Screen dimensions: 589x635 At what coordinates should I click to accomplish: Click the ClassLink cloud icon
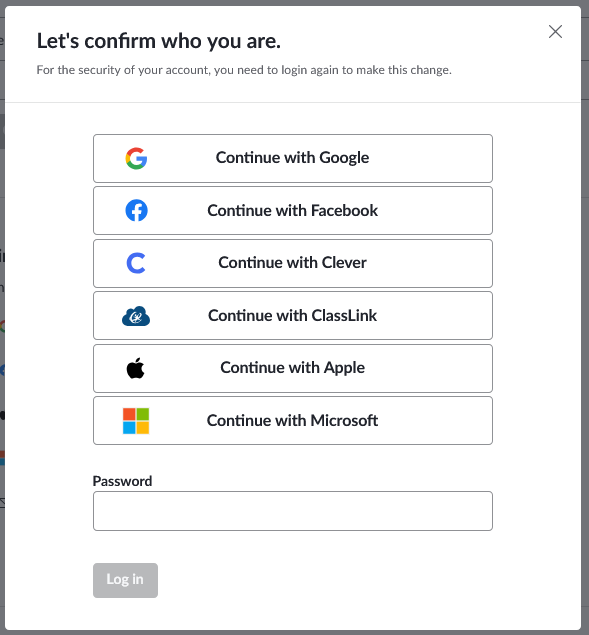pos(136,316)
